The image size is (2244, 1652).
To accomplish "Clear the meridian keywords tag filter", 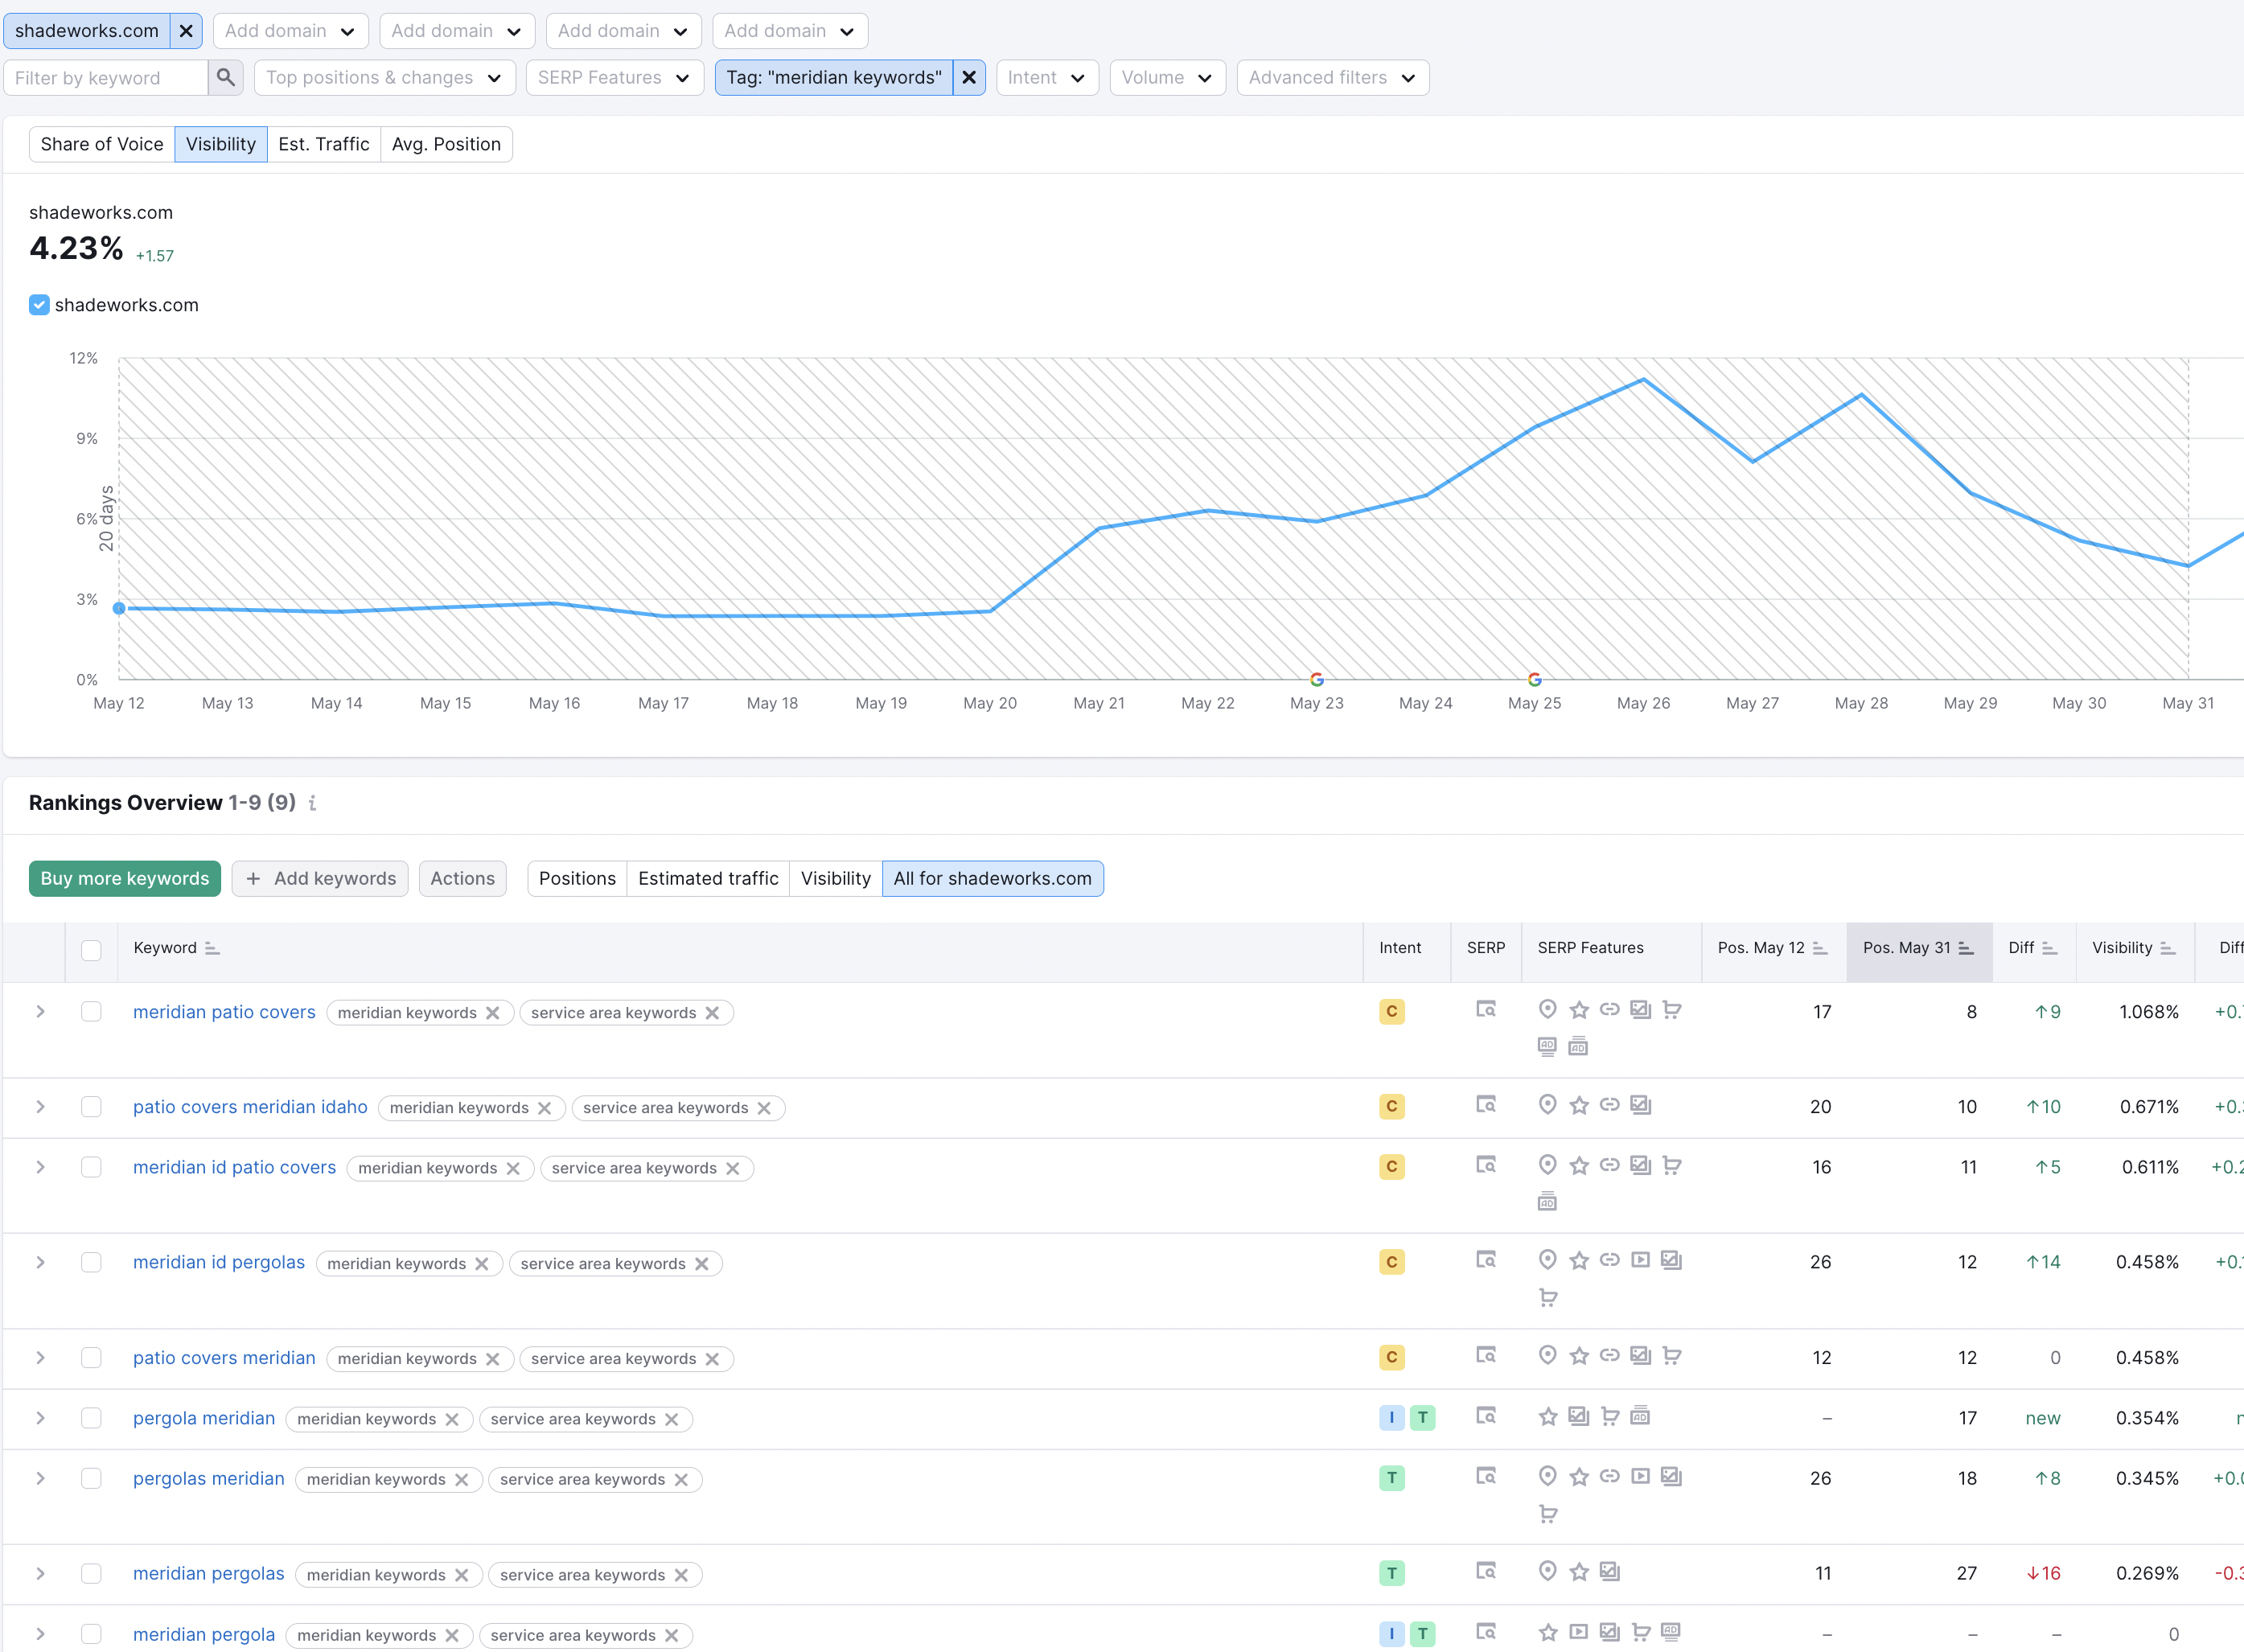I will pos(969,77).
